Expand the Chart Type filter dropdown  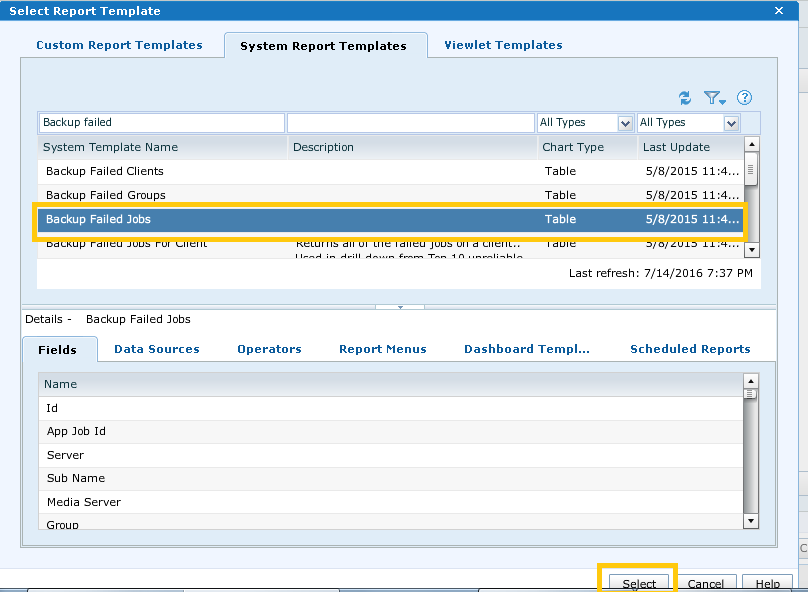tap(625, 123)
